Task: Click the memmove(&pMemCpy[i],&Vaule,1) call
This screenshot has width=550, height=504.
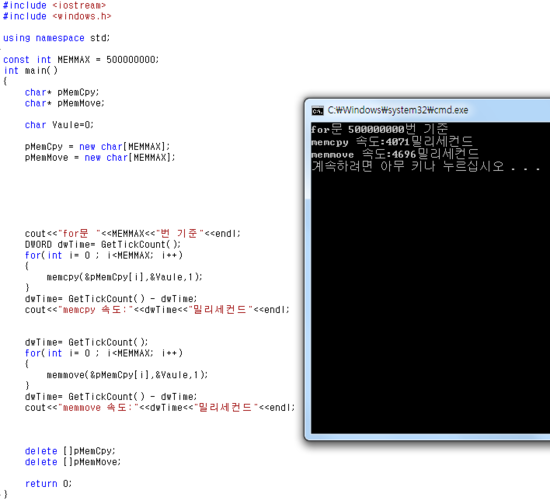Action: coord(127,375)
